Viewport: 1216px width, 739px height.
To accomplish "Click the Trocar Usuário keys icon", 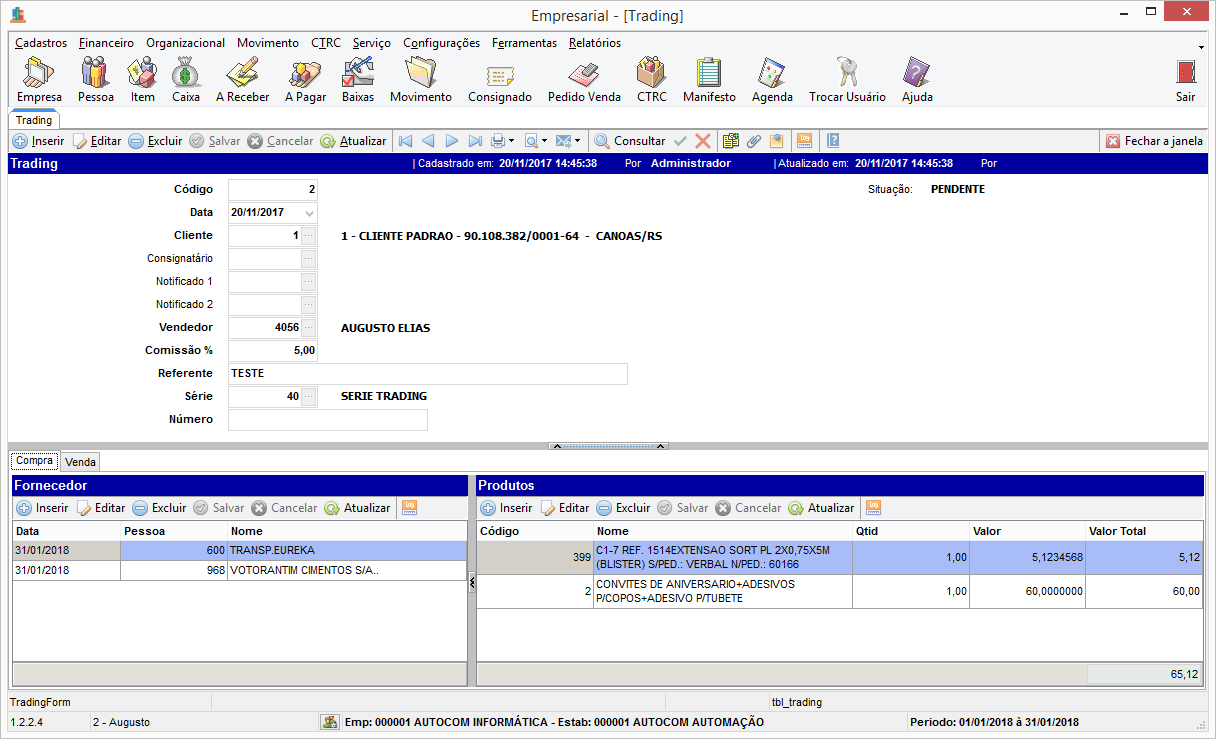I will coord(847,79).
